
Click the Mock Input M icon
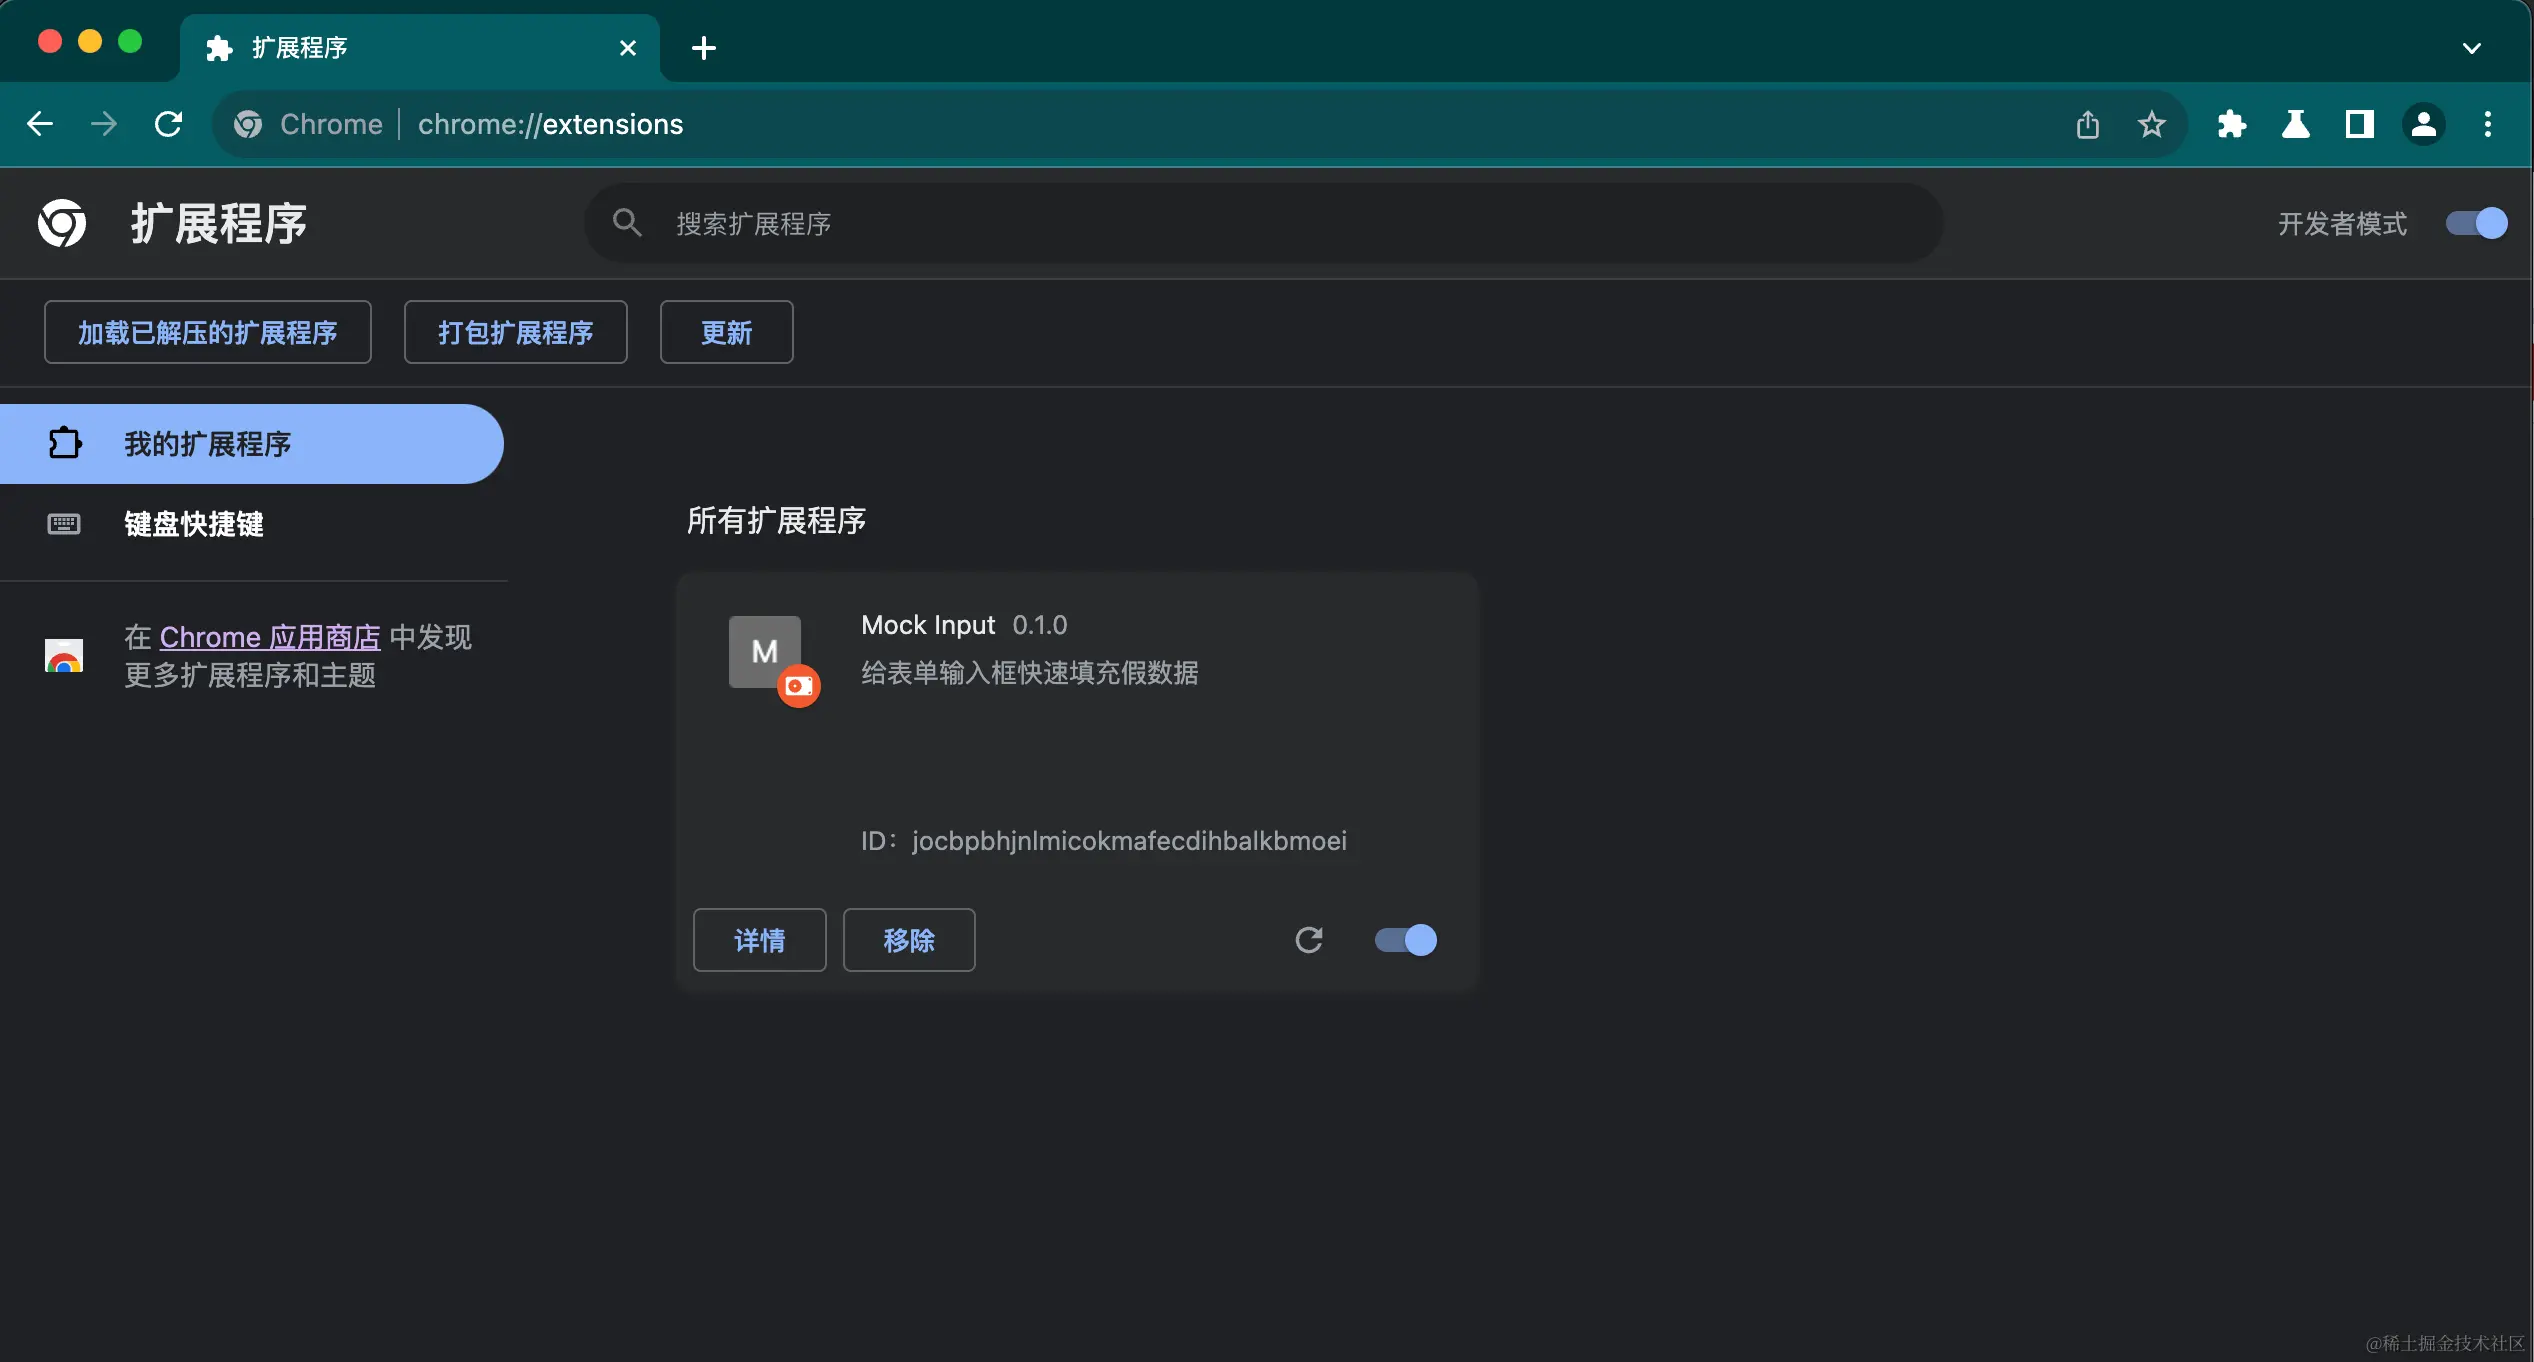pyautogui.click(x=764, y=651)
